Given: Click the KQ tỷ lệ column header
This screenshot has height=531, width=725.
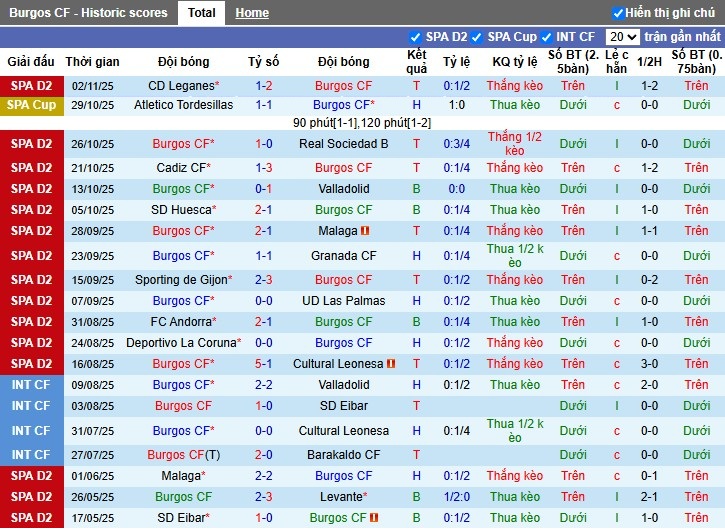Looking at the screenshot, I should [x=515, y=62].
